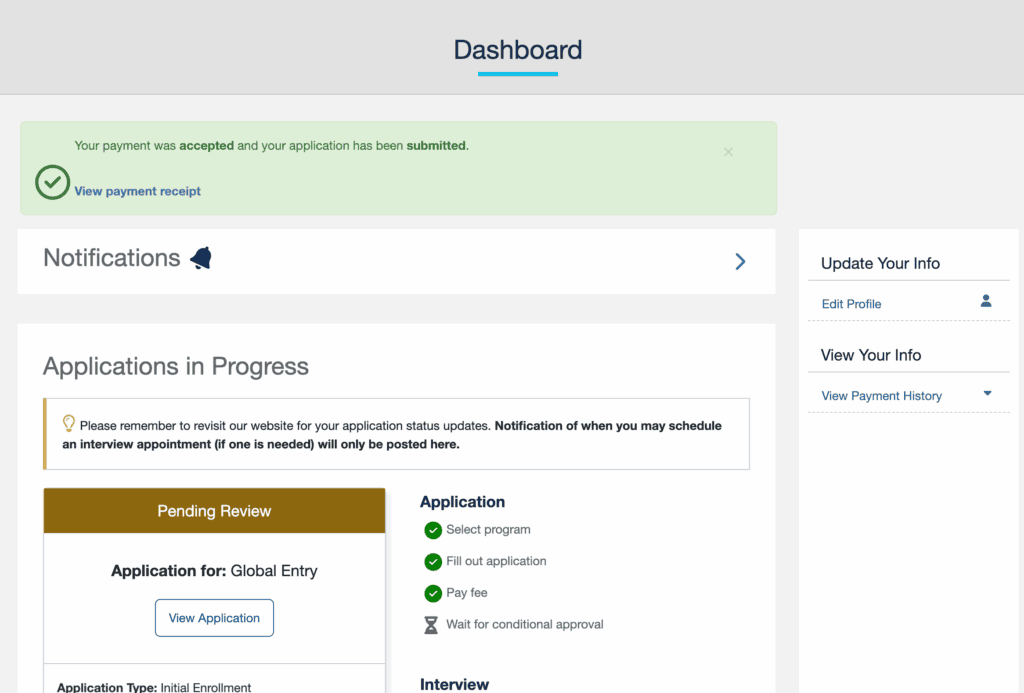The height and width of the screenshot is (693, 1024).
Task: Dismiss the payment accepted alert banner
Action: tap(728, 152)
